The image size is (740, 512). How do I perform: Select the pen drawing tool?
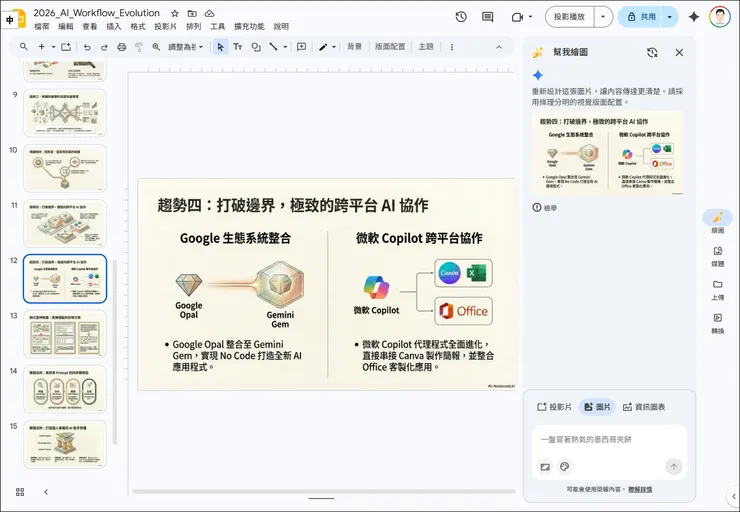tap(323, 47)
